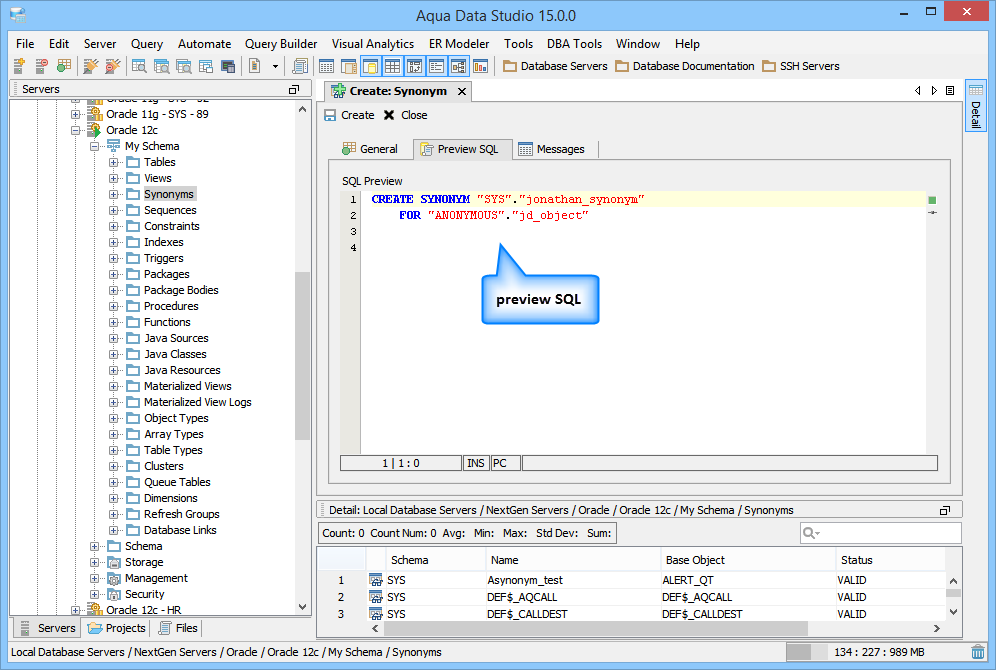Click the document page toolbar icon

coord(255,65)
